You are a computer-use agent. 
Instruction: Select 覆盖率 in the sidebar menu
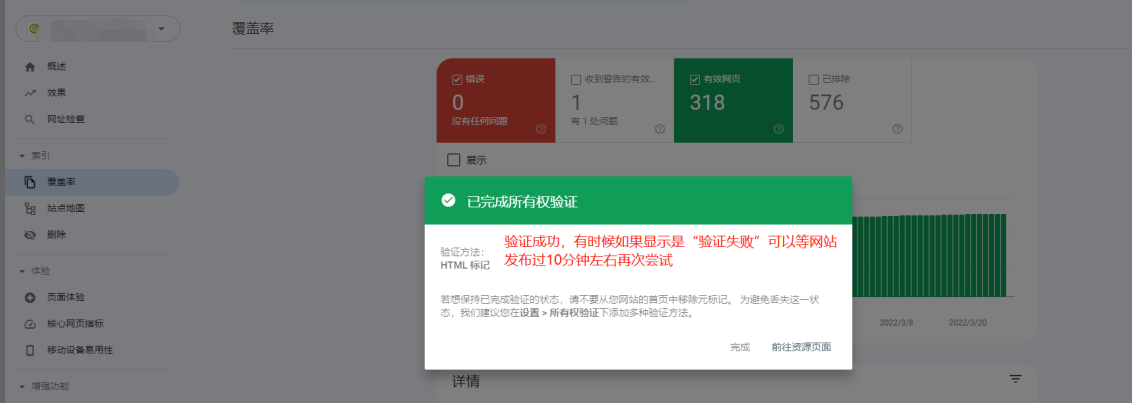click(62, 182)
